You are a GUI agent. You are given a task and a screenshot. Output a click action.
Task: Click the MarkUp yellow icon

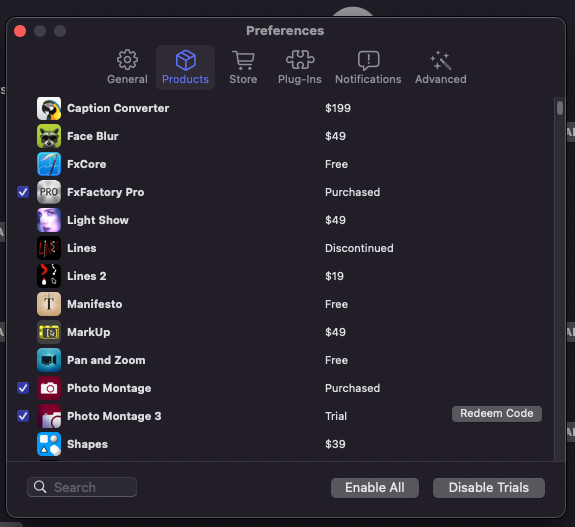point(49,332)
